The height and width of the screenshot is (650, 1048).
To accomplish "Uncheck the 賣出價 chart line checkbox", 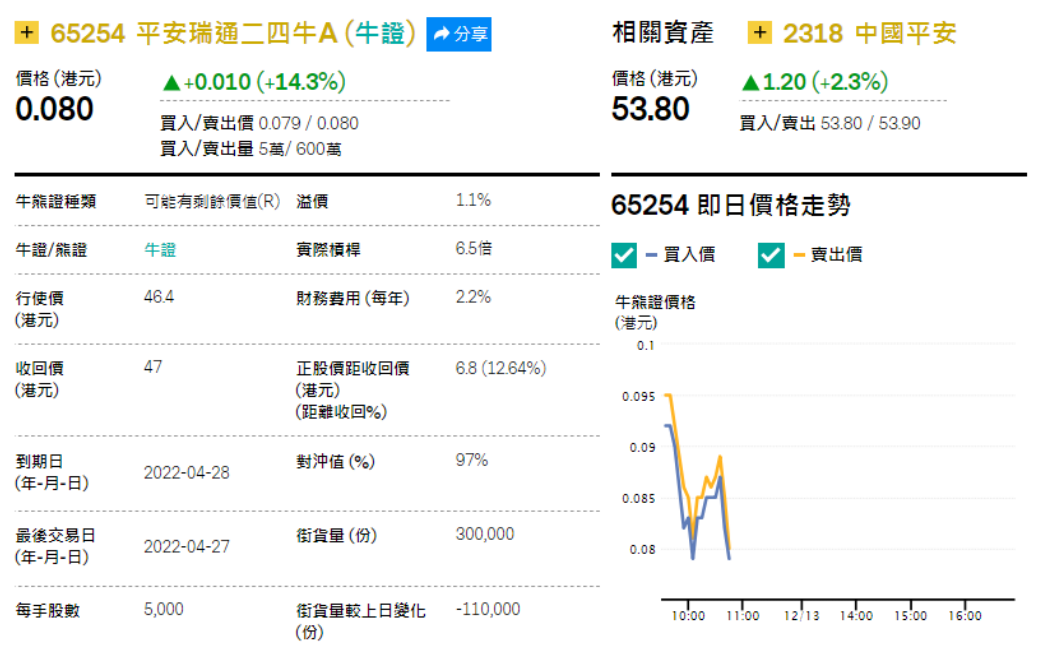I will pos(771,255).
